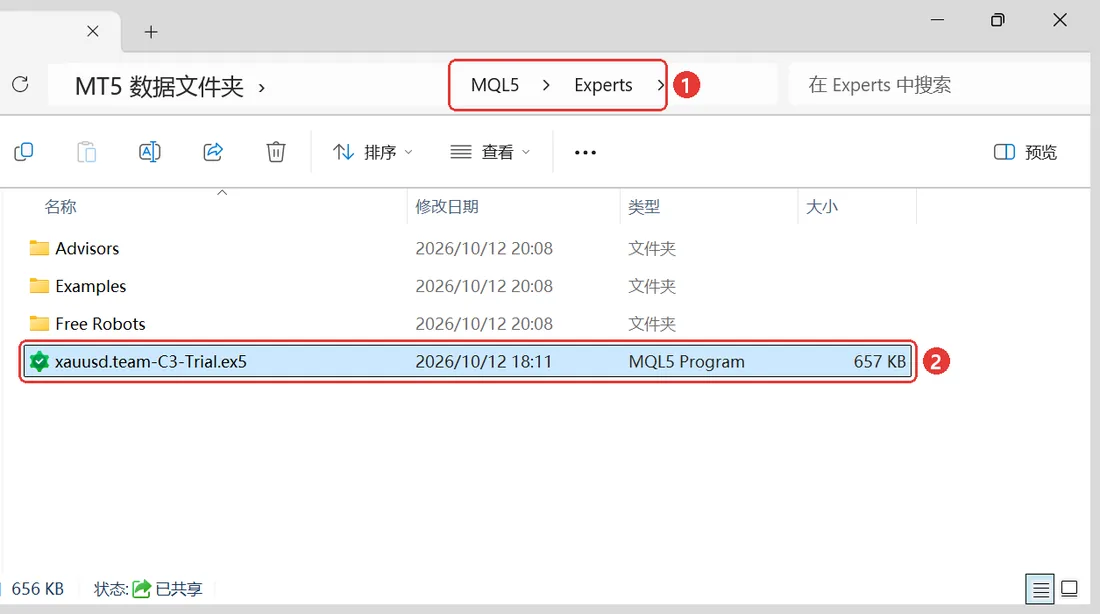The height and width of the screenshot is (614, 1100).
Task: Add a new tab
Action: pos(151,32)
